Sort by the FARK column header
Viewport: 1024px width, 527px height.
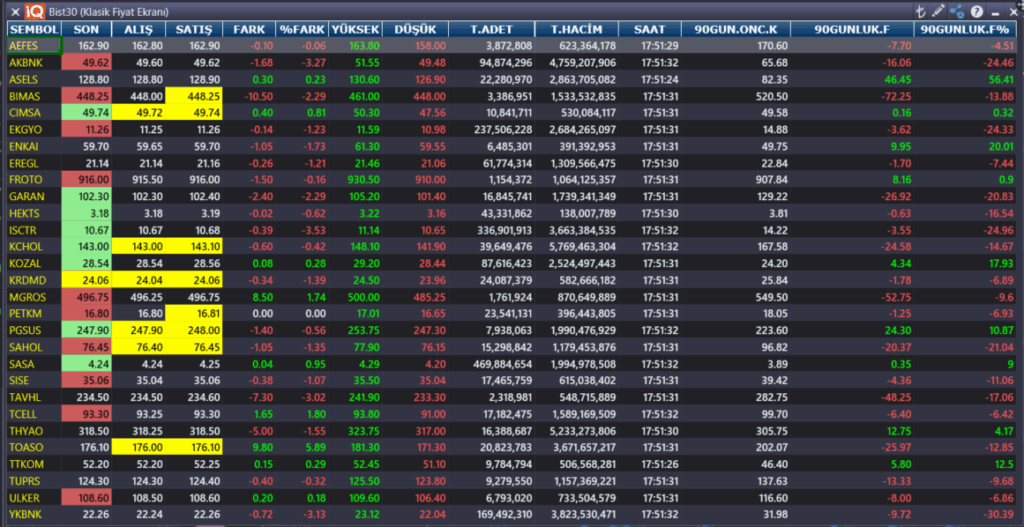pos(249,29)
